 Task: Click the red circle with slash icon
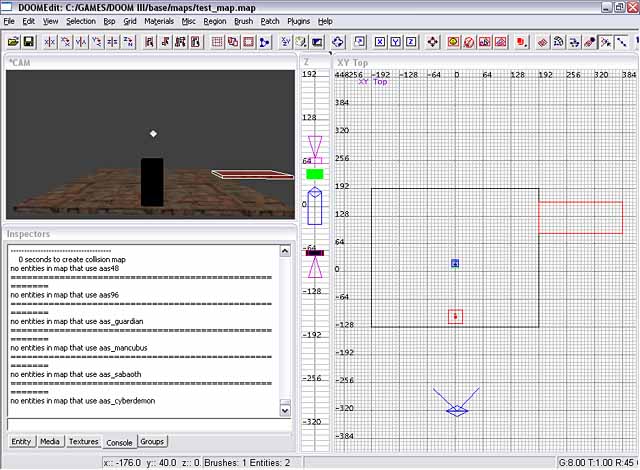[x=469, y=42]
